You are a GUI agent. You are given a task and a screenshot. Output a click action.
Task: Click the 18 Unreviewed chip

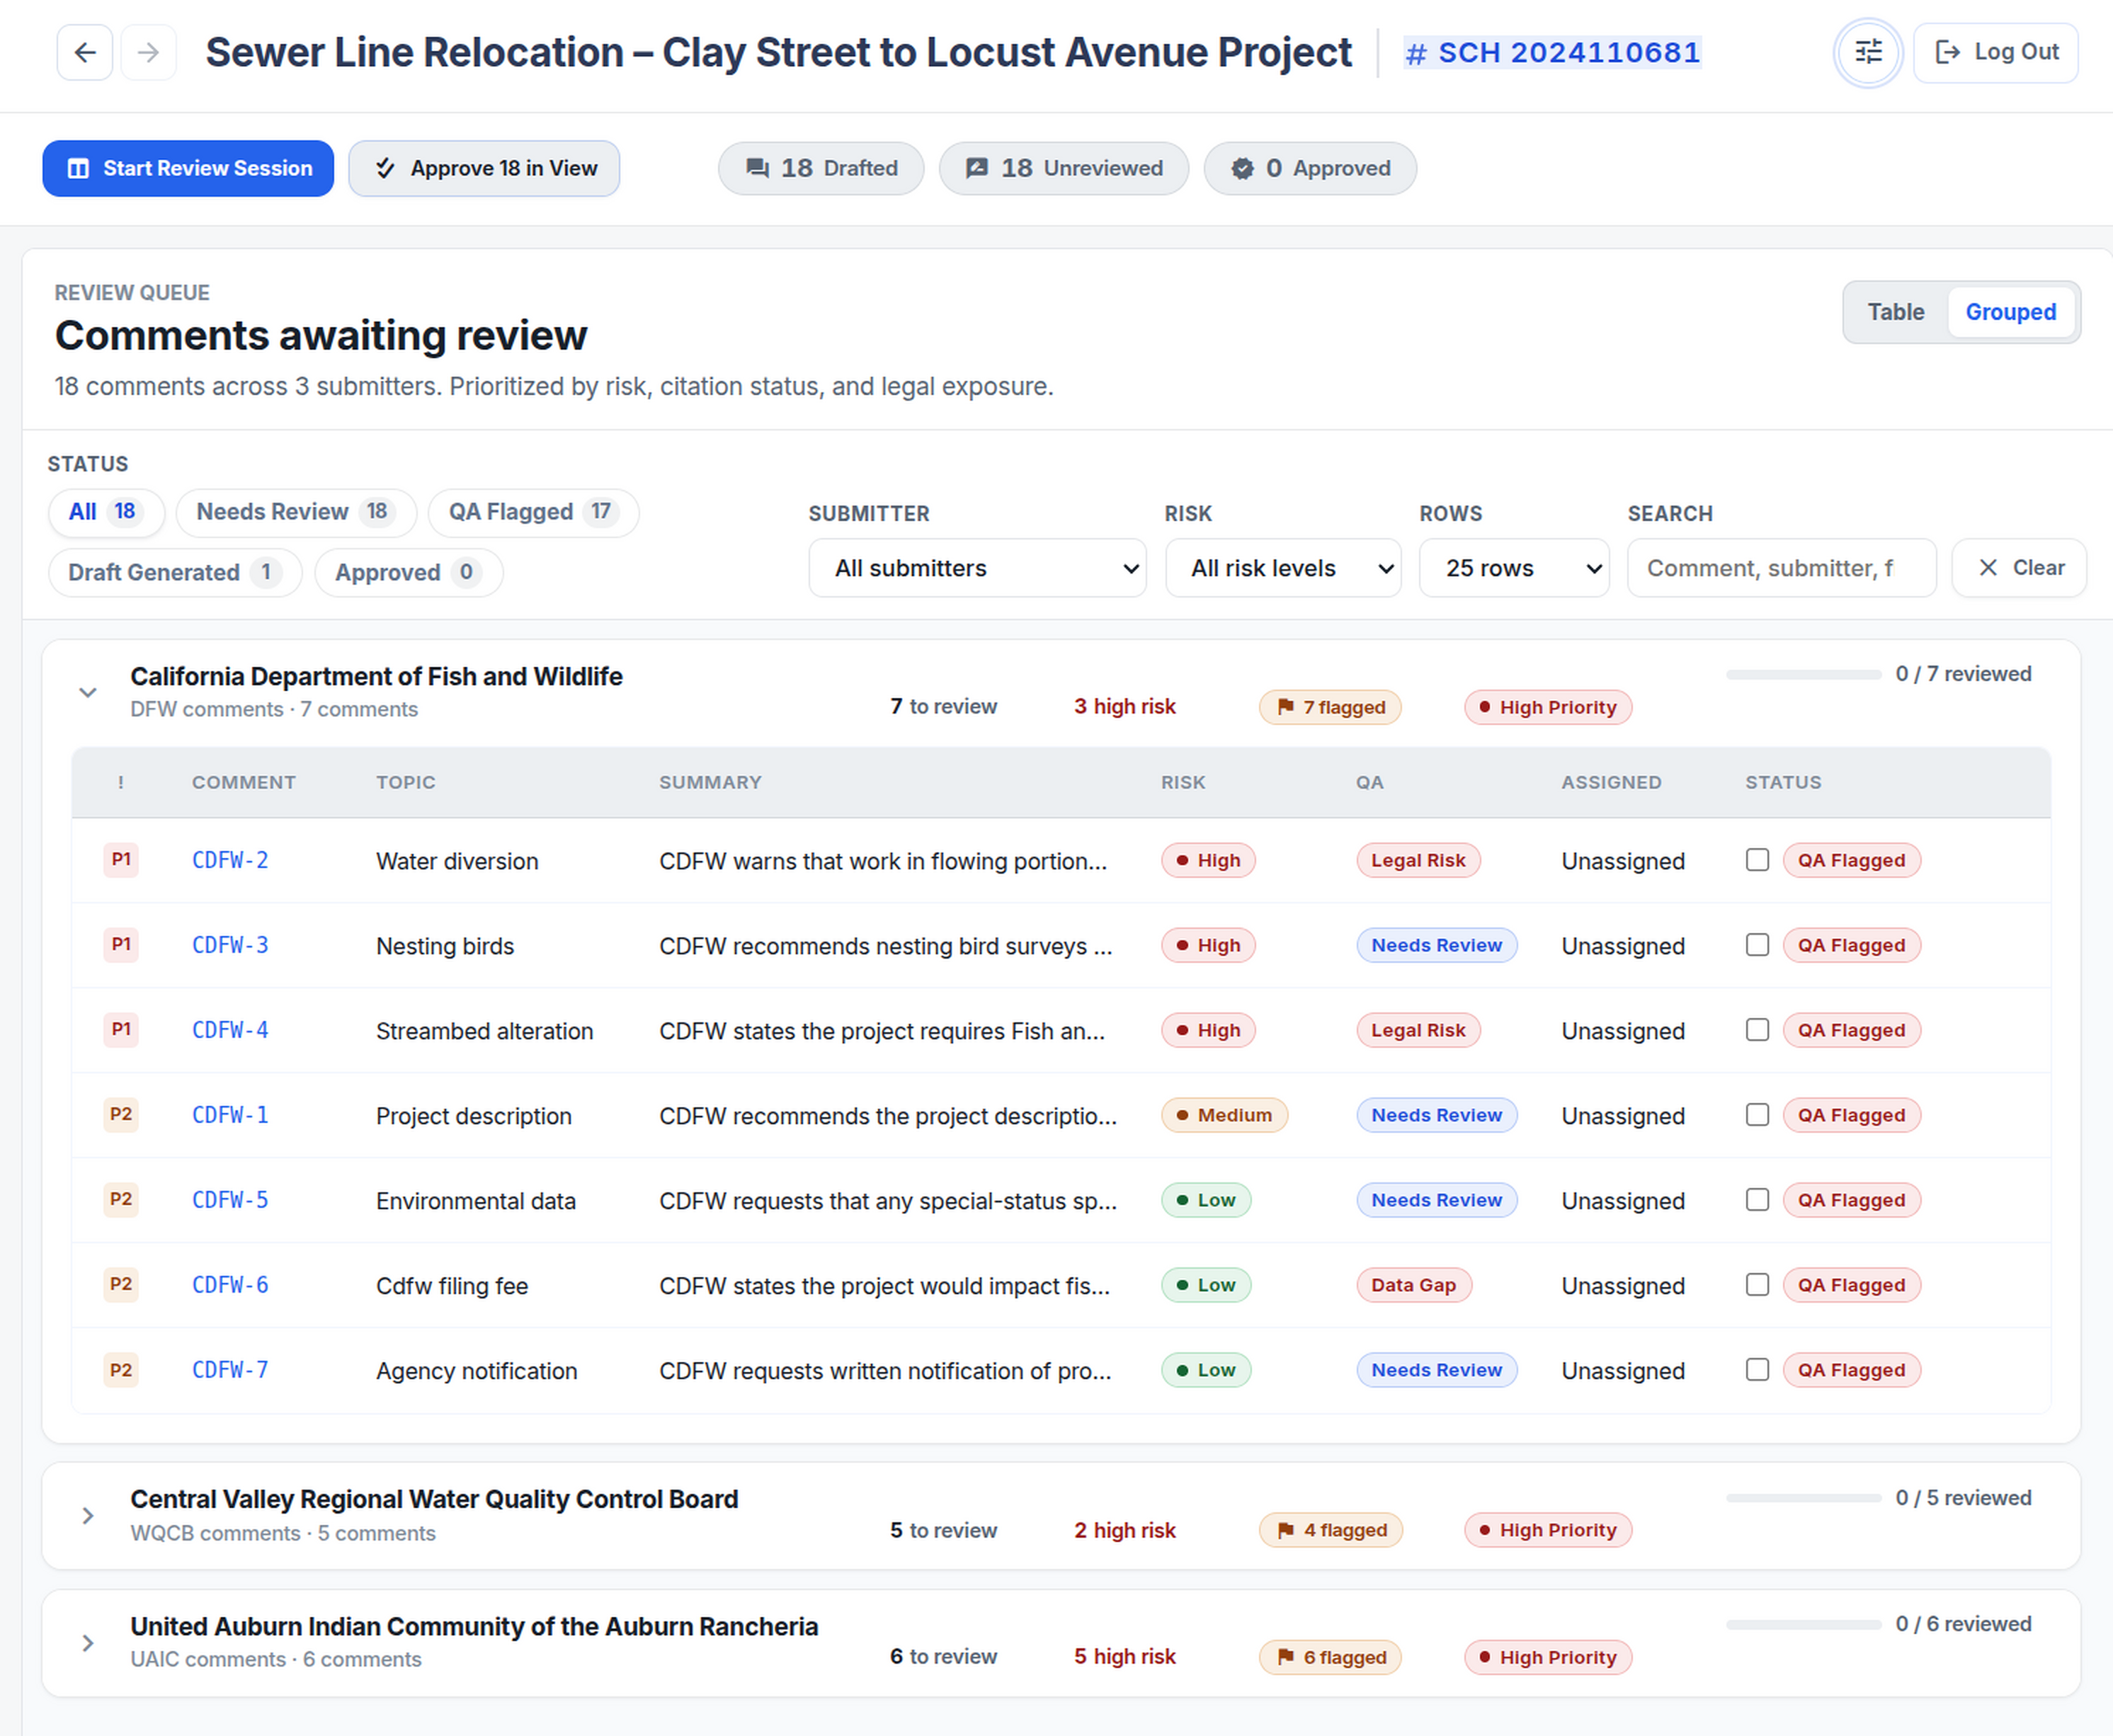(x=1064, y=168)
